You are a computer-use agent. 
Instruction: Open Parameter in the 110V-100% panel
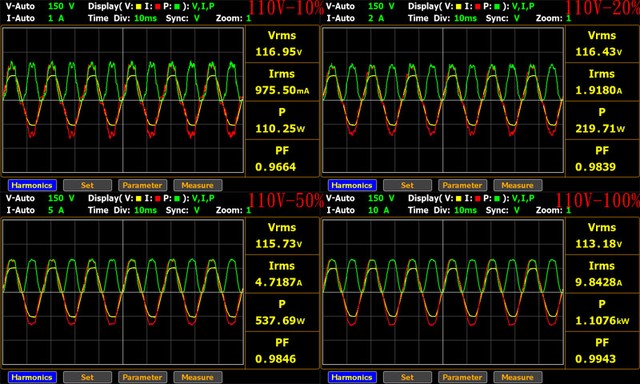coord(462,377)
